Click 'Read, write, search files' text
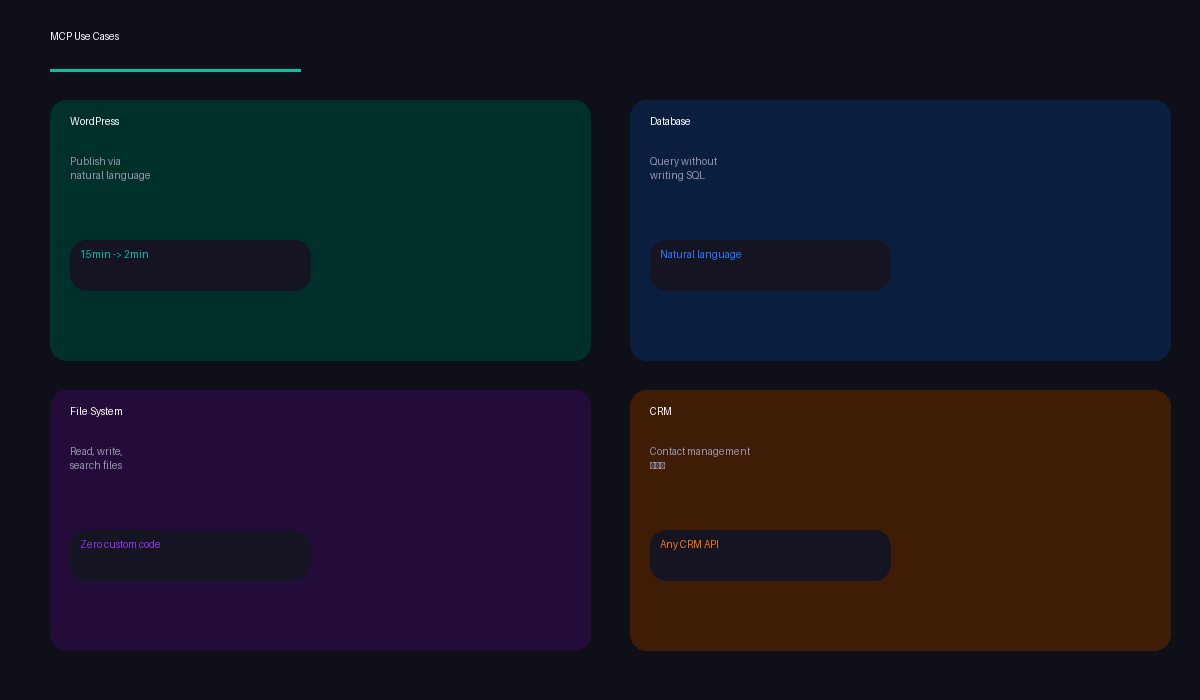1200x700 pixels. 96,458
